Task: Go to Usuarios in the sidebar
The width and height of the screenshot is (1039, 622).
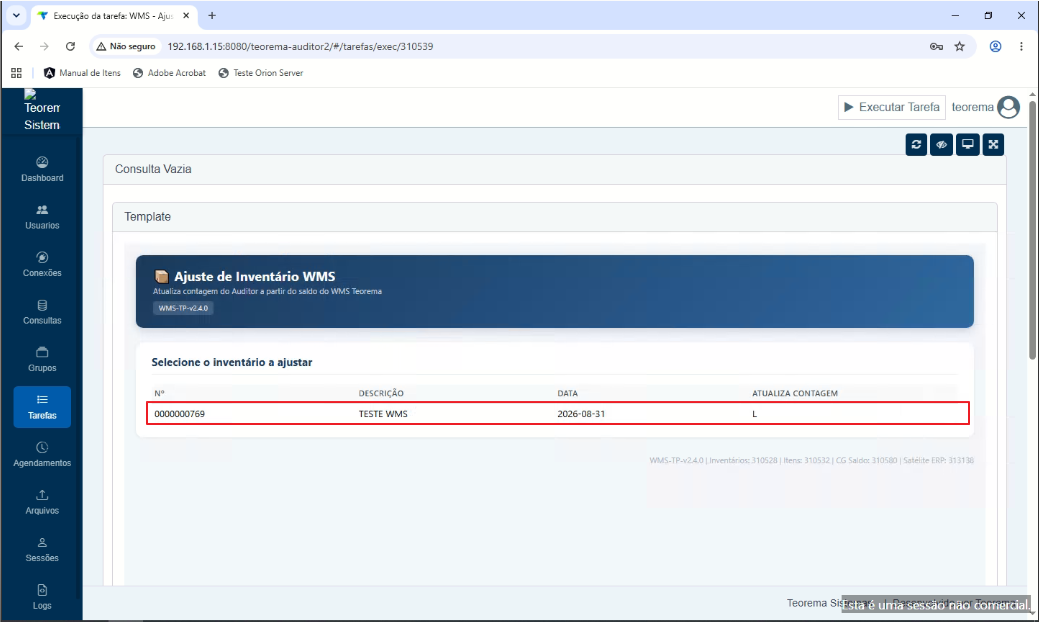Action: (x=42, y=217)
